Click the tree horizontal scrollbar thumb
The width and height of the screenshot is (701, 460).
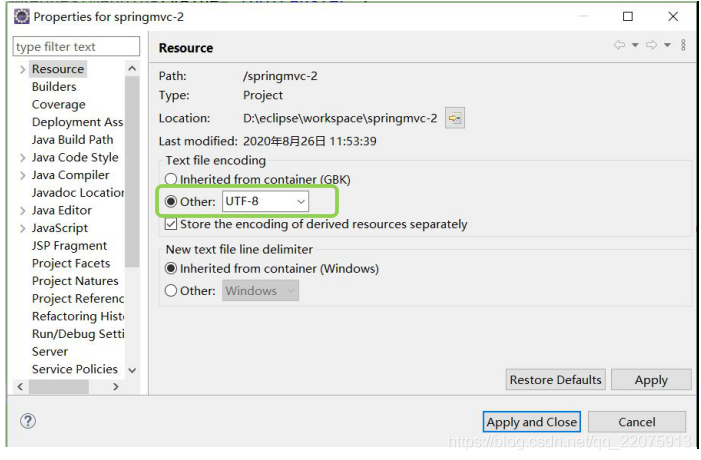click(59, 387)
